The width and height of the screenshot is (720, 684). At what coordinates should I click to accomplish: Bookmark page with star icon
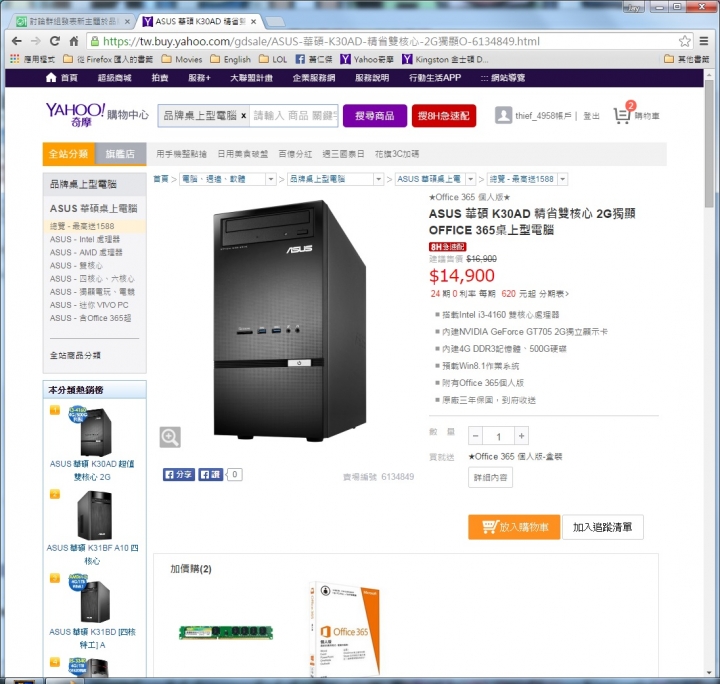[x=684, y=41]
